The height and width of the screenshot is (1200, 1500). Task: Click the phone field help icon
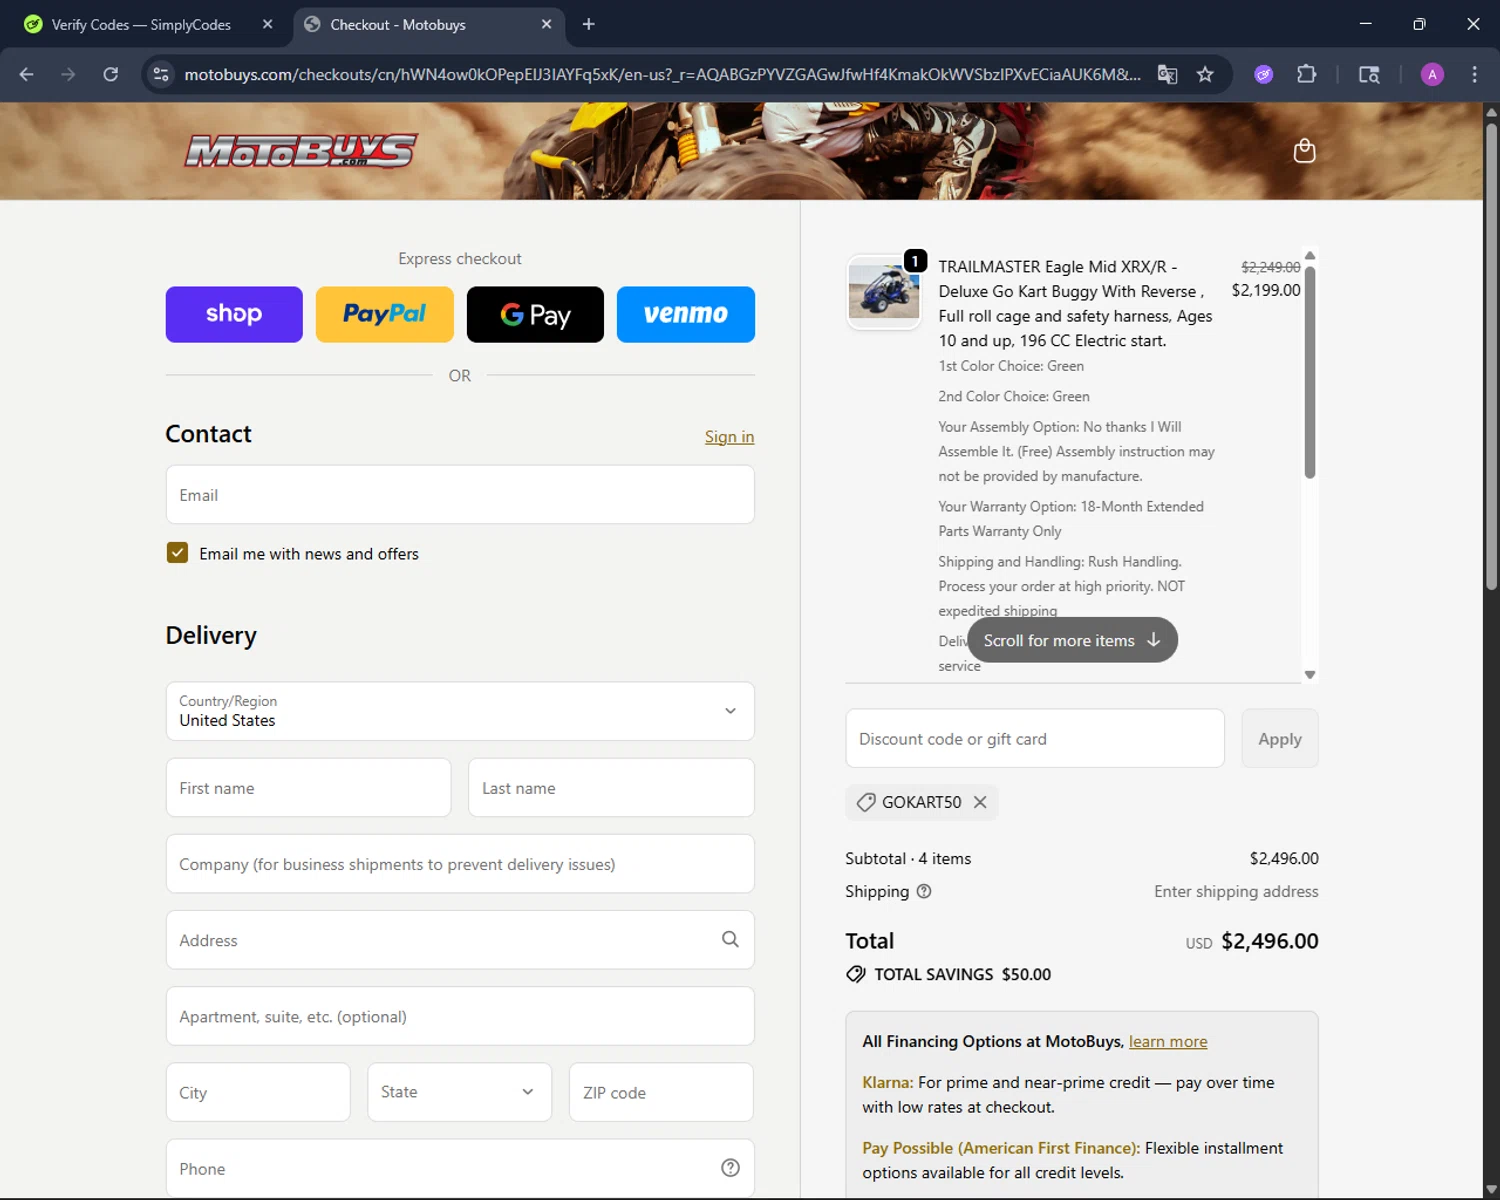730,1168
